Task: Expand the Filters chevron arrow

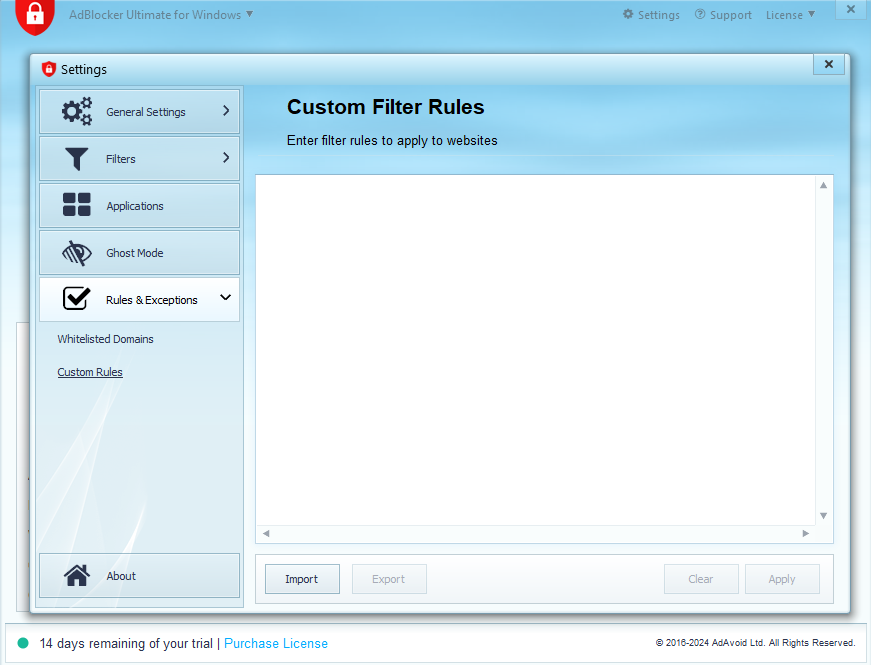Action: click(226, 158)
